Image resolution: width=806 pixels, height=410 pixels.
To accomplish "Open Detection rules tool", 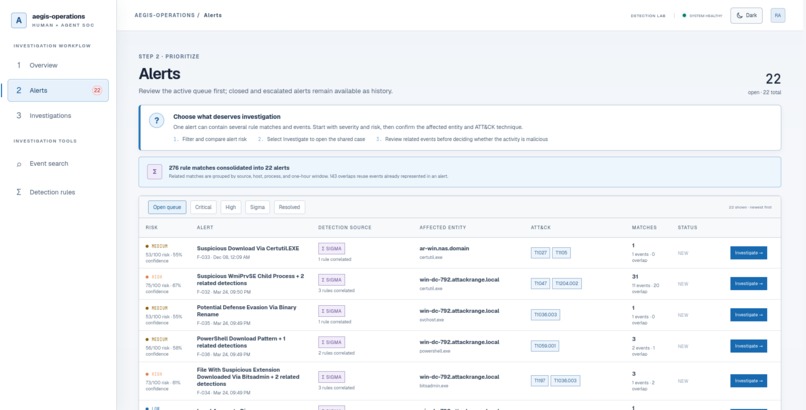I will [58, 192].
